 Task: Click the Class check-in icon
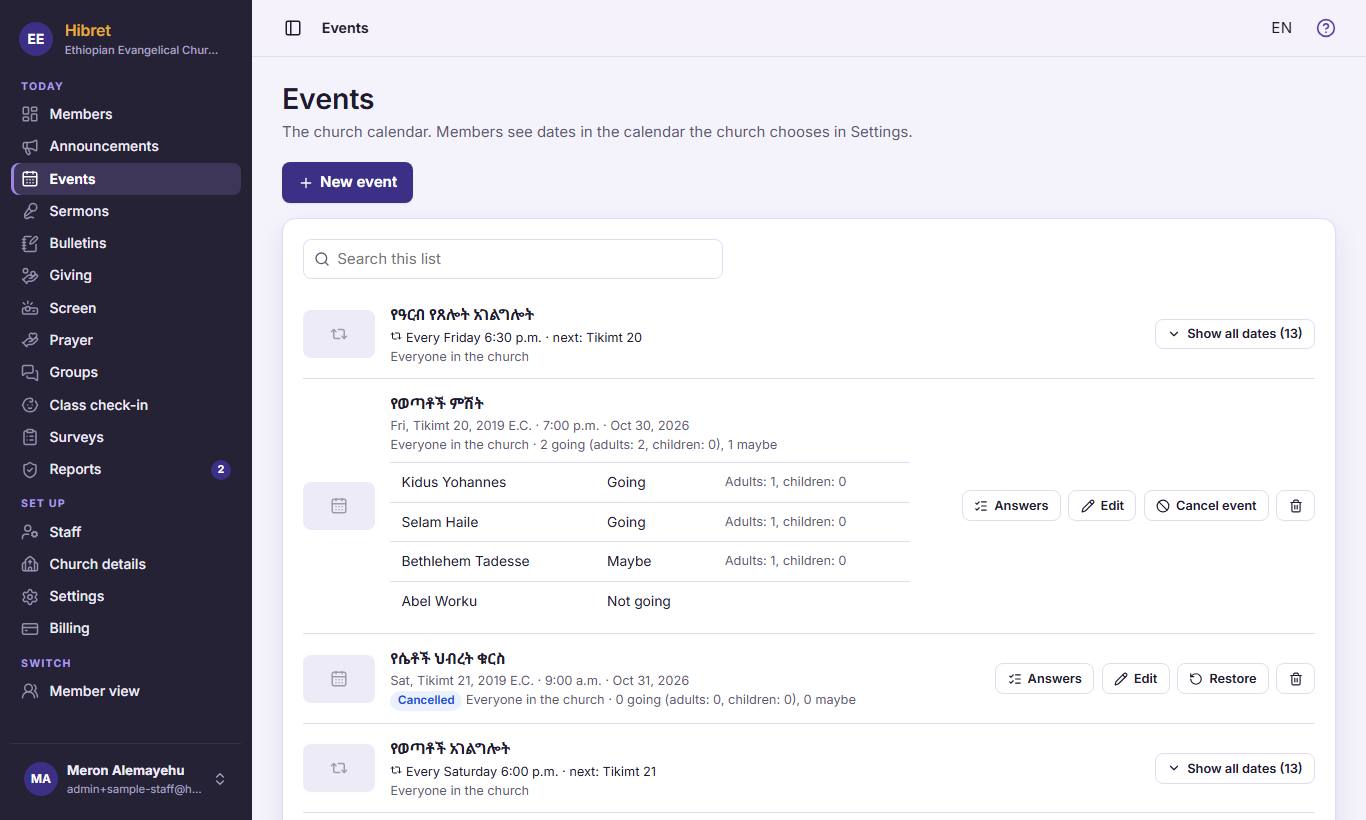(x=30, y=405)
